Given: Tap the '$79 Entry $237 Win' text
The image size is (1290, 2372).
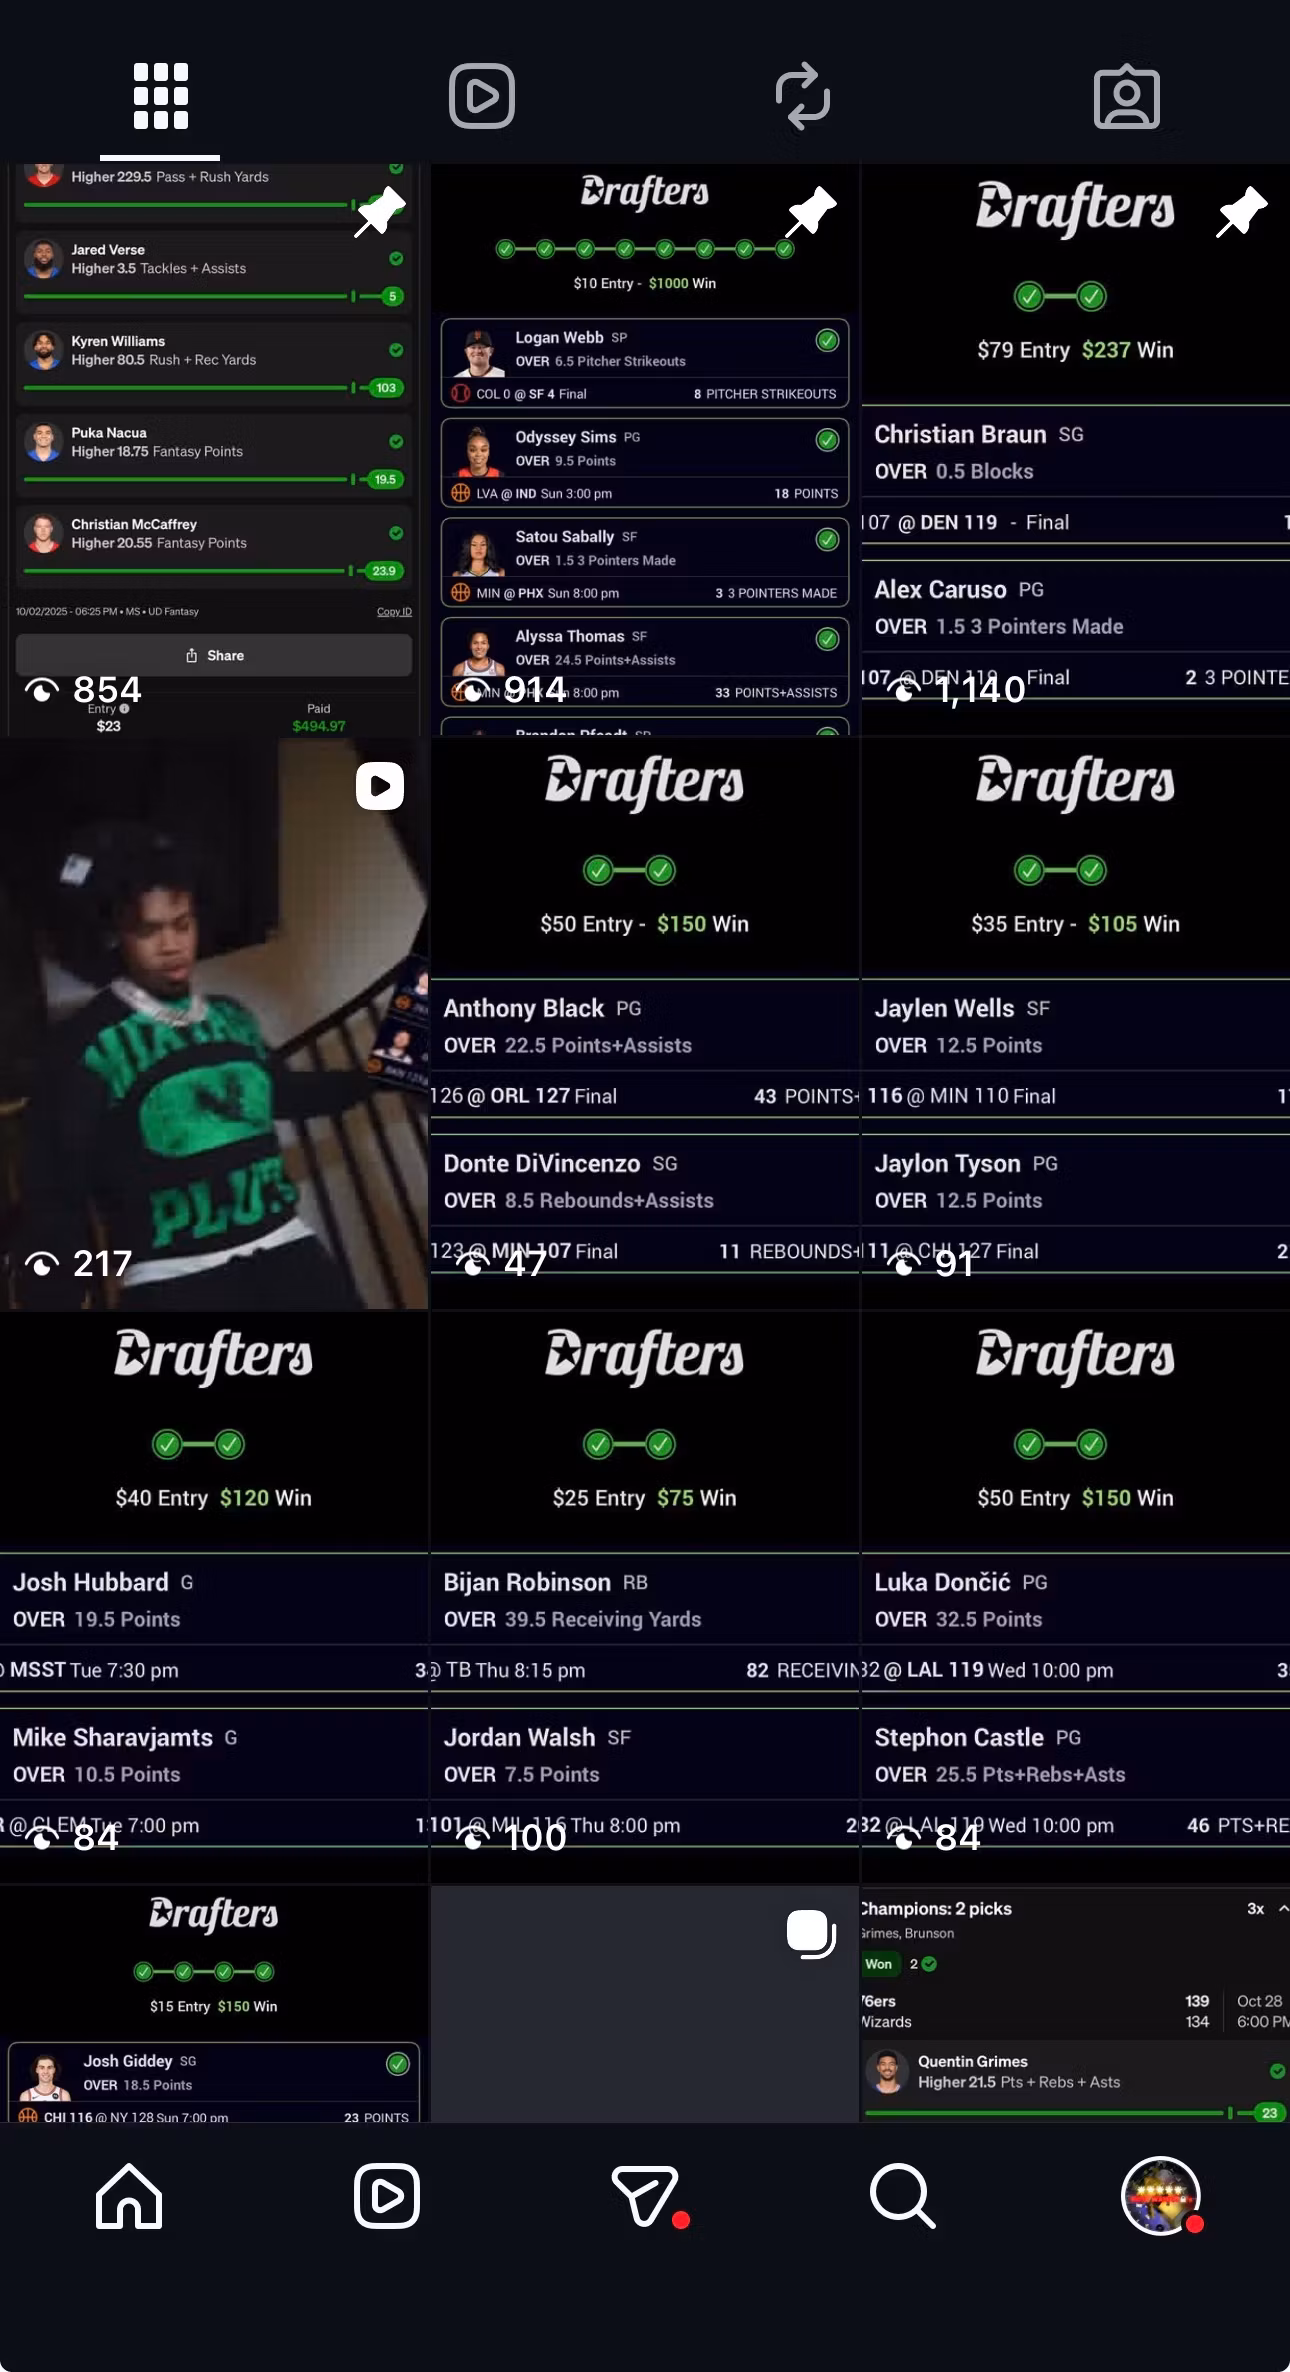Looking at the screenshot, I should tap(1076, 350).
